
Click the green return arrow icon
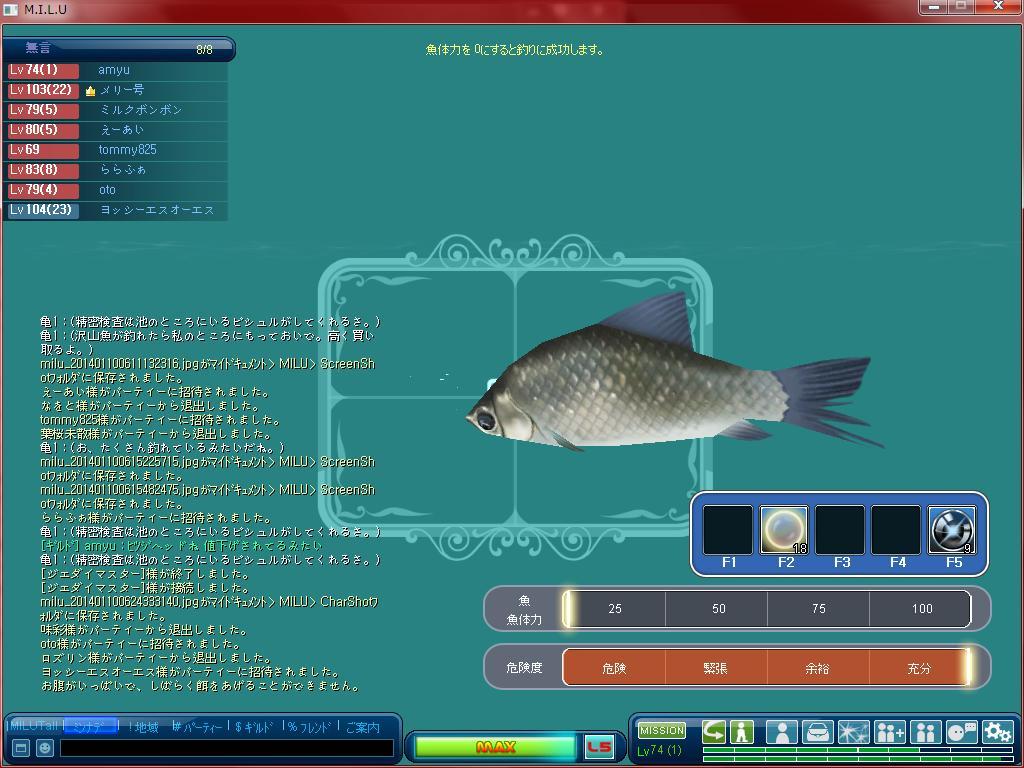tap(713, 732)
